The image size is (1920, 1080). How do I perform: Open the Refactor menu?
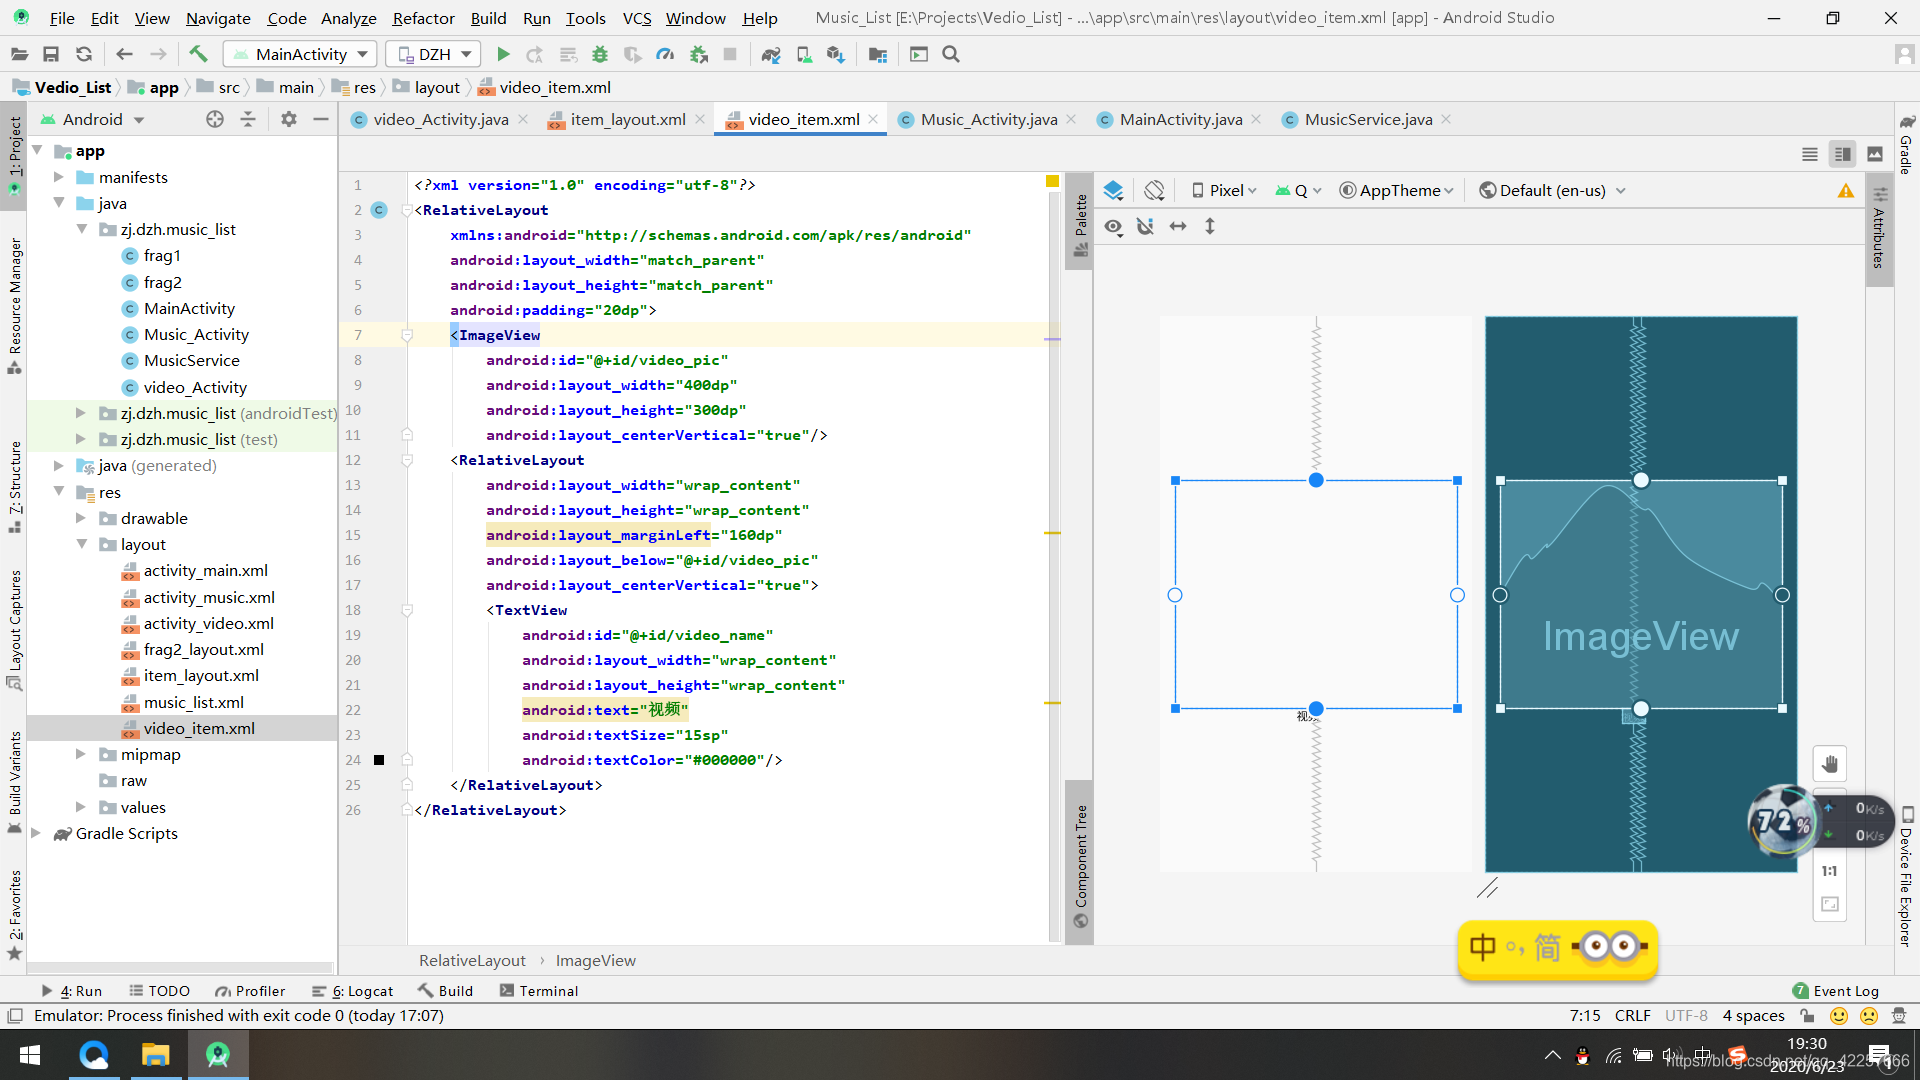422,17
